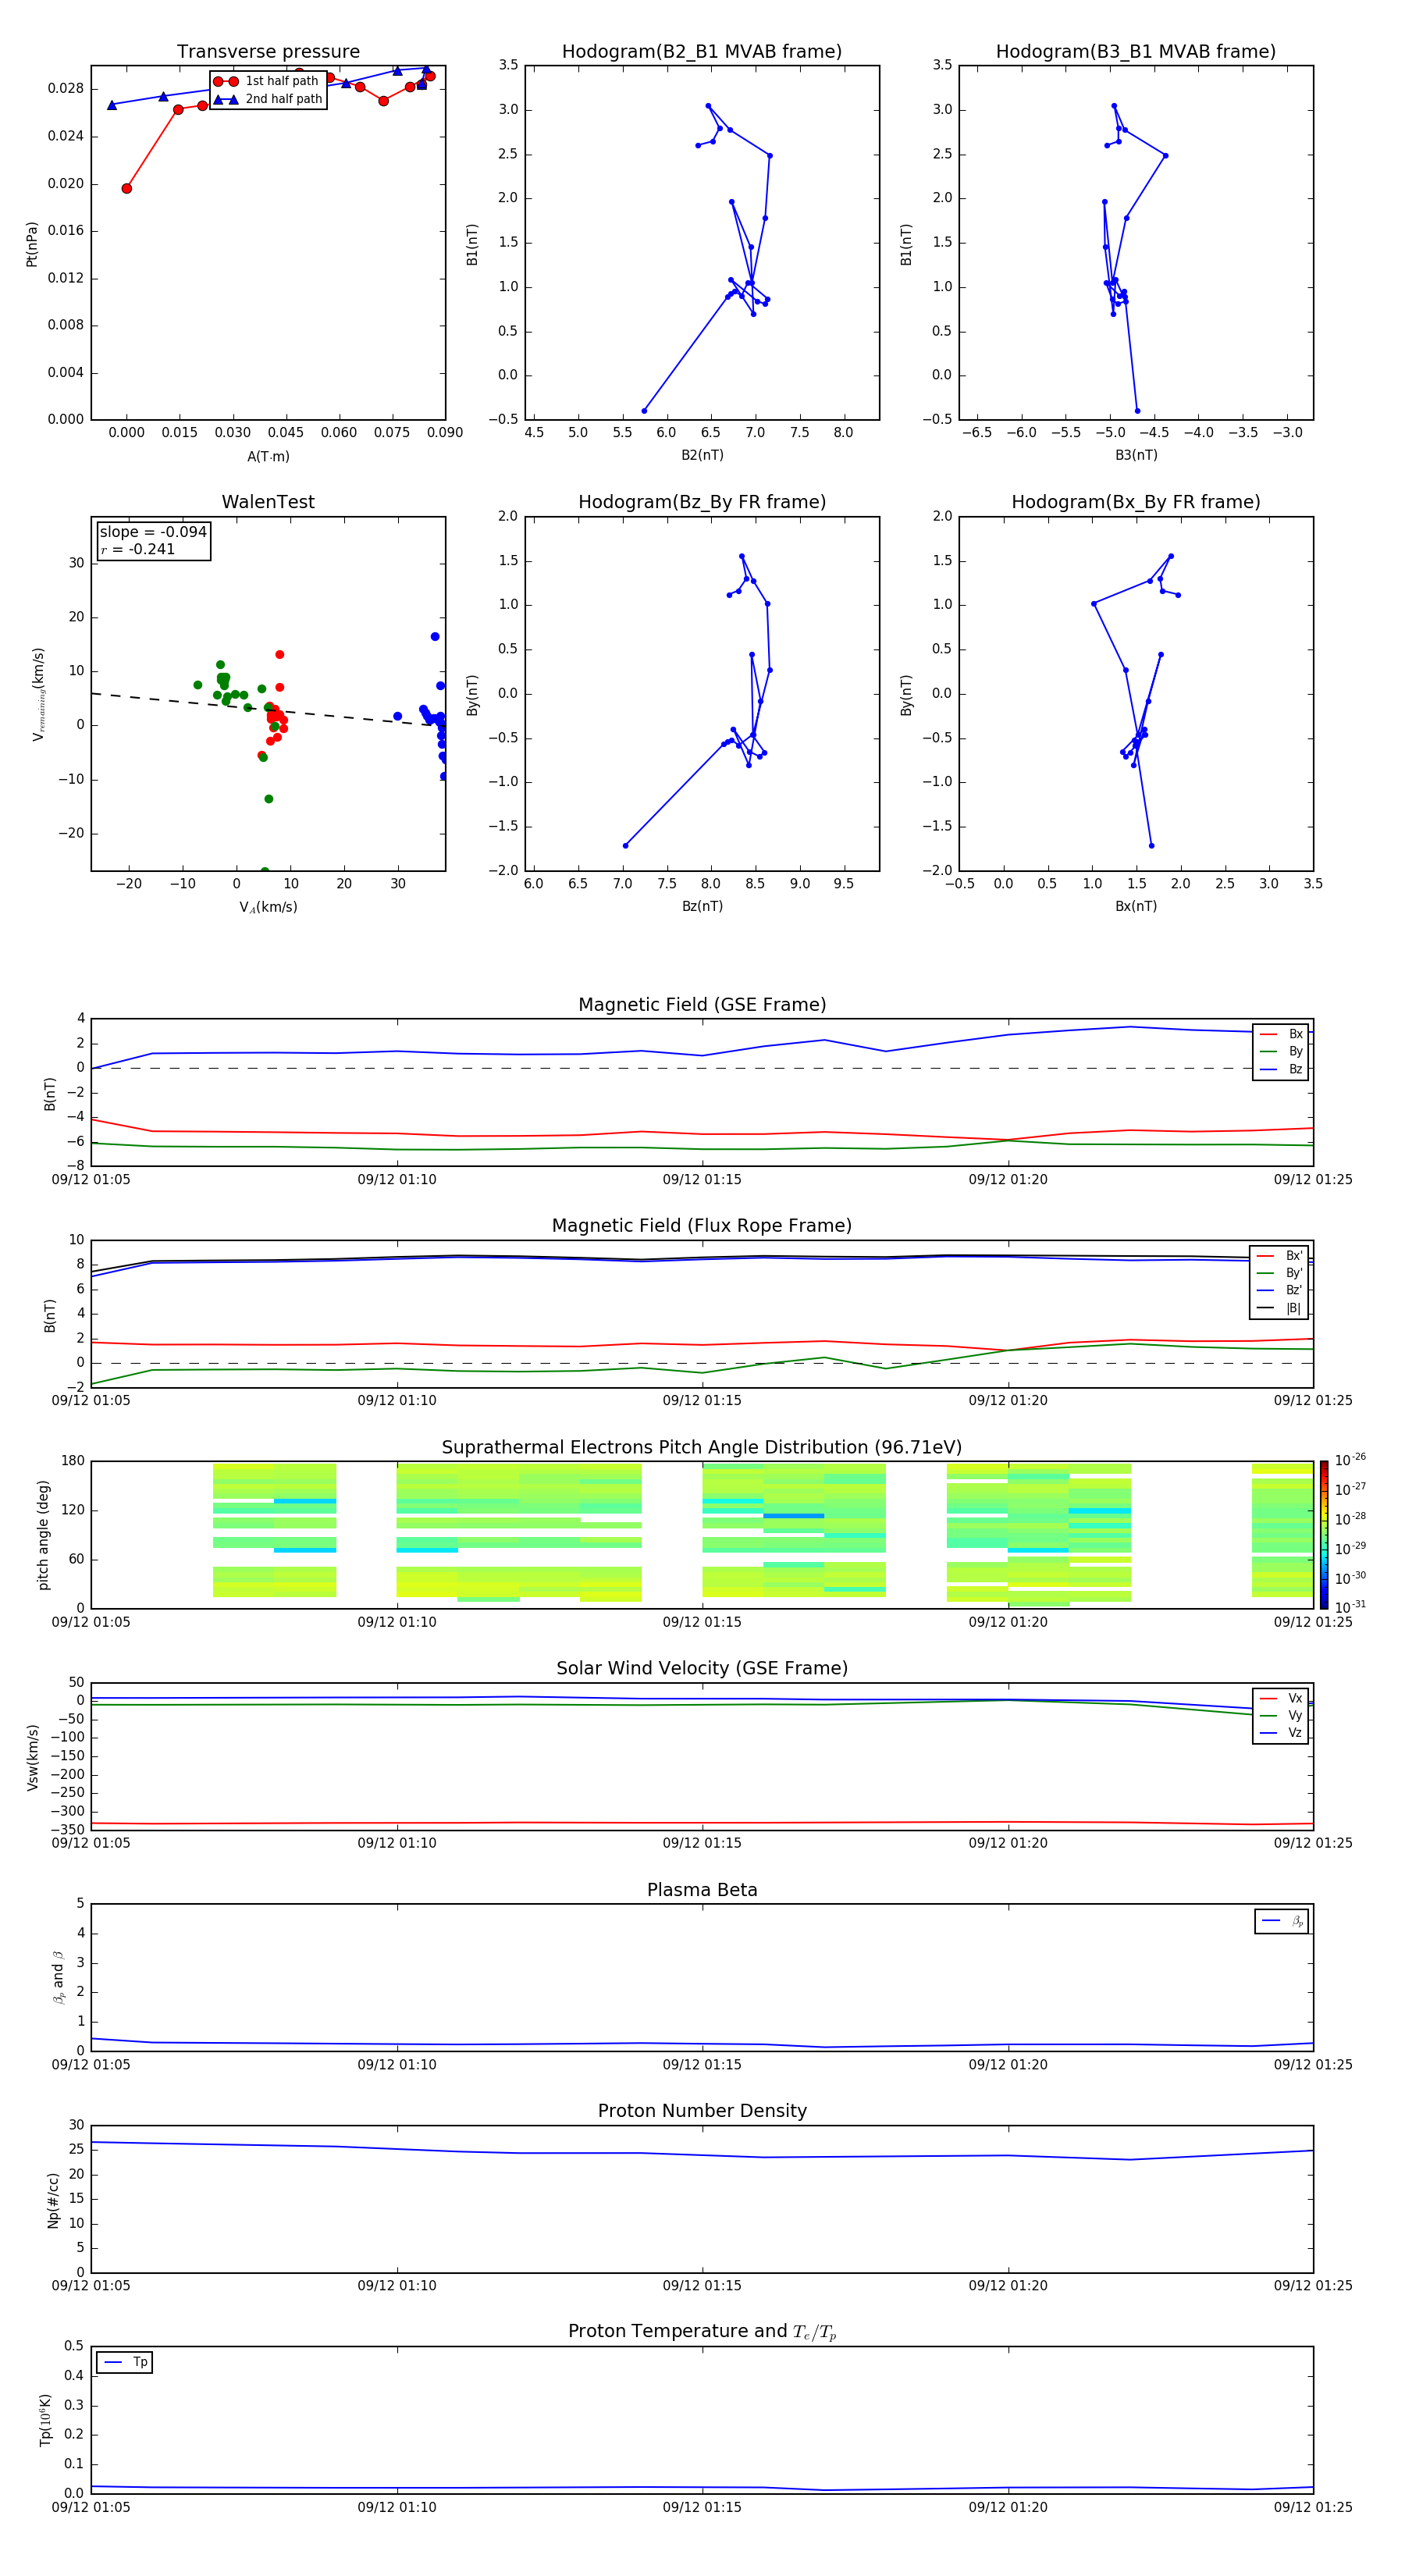
Task: Click the 'Transverse pressure' plot title
Action: [268, 52]
